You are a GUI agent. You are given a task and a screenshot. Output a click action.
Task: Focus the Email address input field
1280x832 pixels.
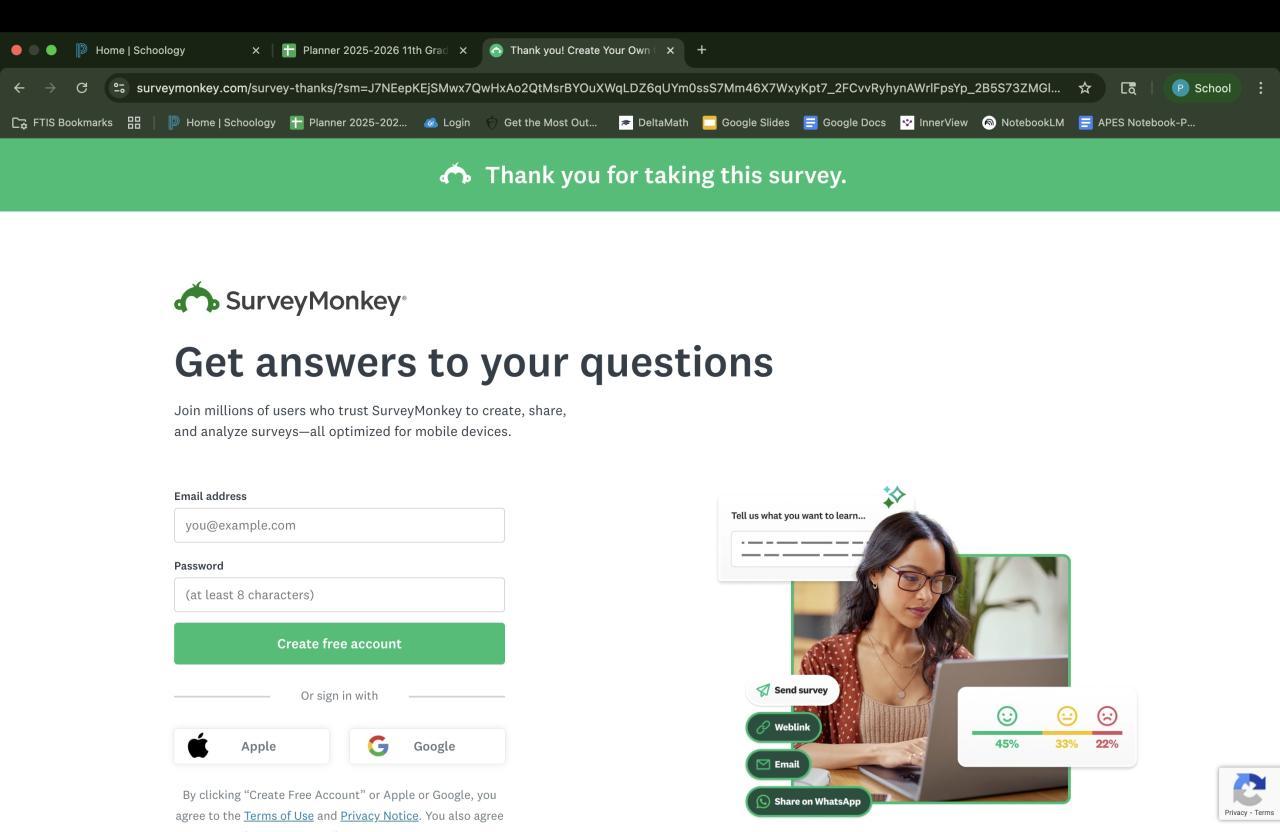tap(339, 525)
